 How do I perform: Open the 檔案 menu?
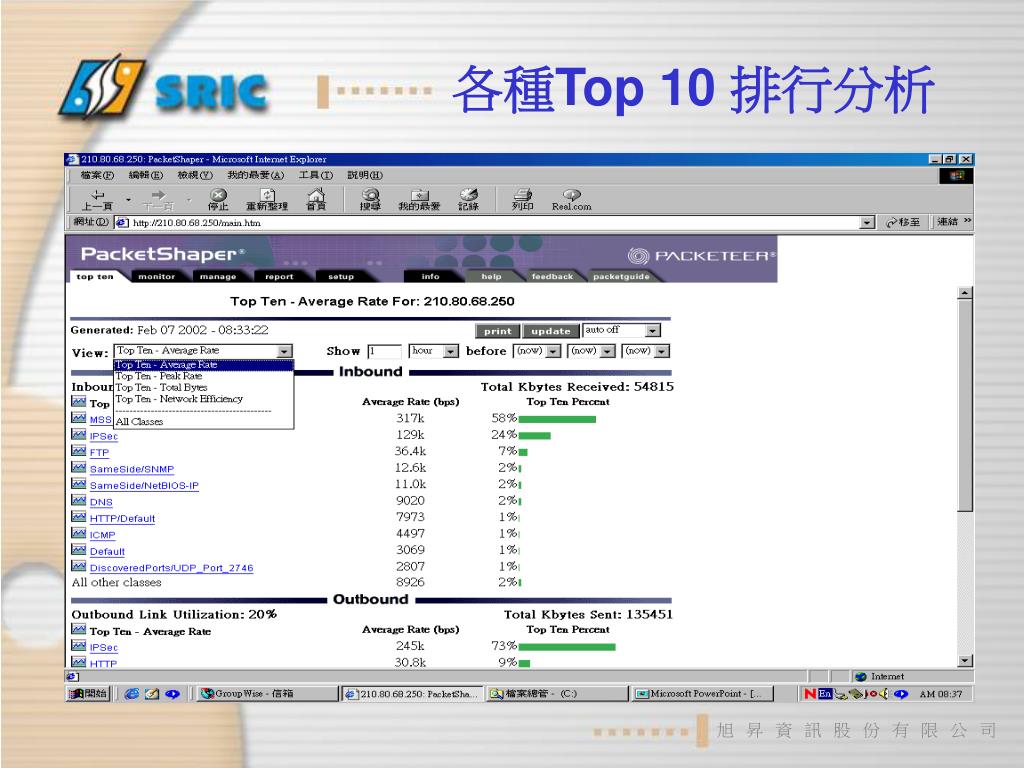(x=97, y=175)
